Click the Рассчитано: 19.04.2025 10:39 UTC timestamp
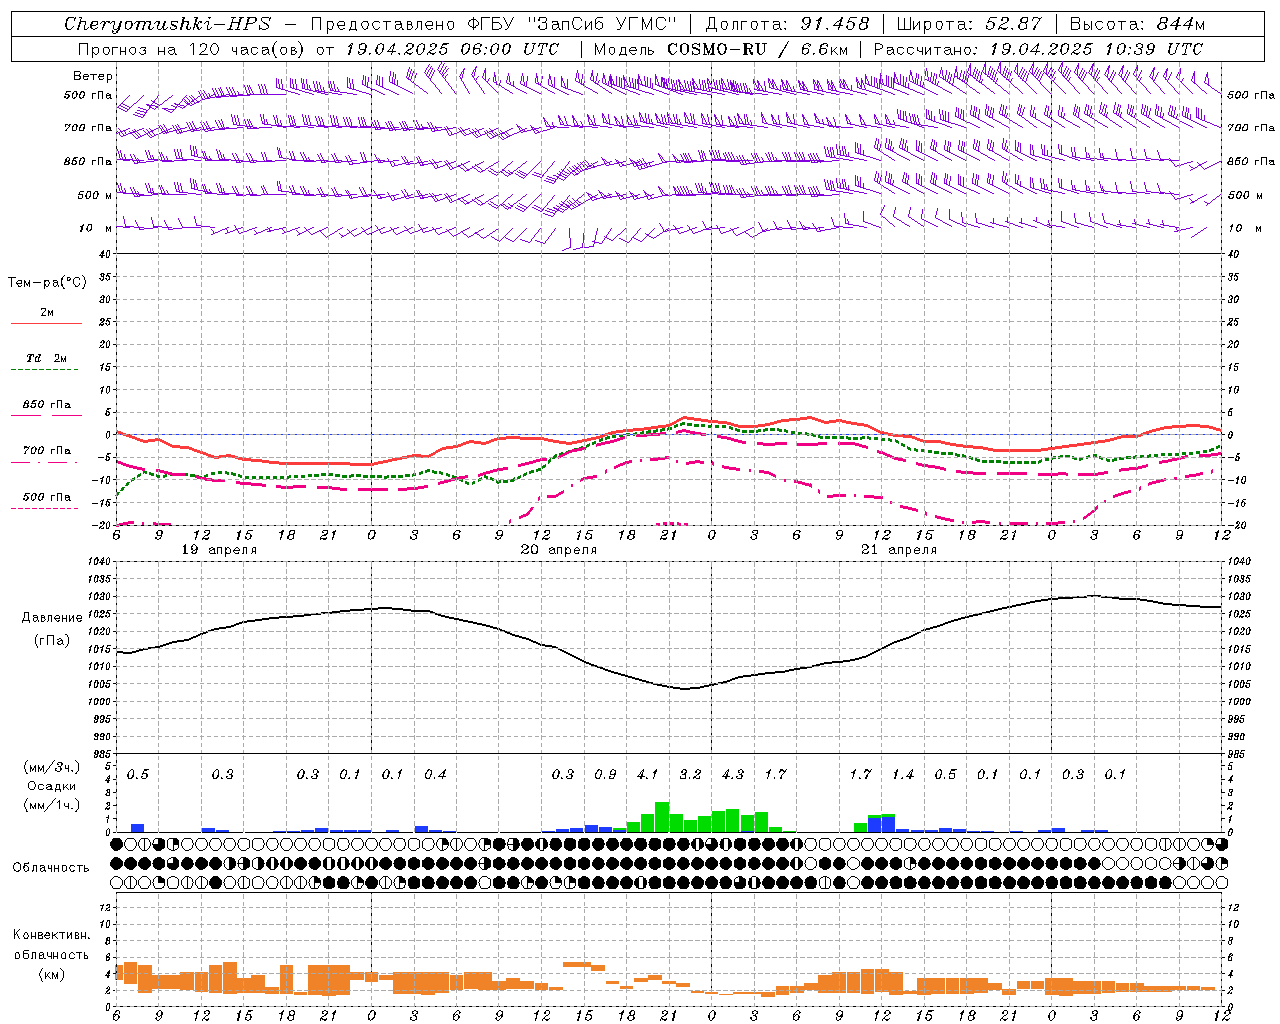The image size is (1280, 1024). [x=1038, y=49]
